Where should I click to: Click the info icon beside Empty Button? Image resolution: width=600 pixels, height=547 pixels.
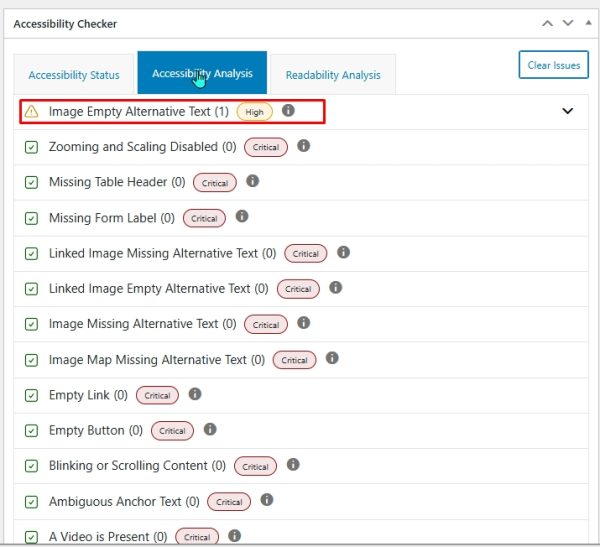[210, 429]
